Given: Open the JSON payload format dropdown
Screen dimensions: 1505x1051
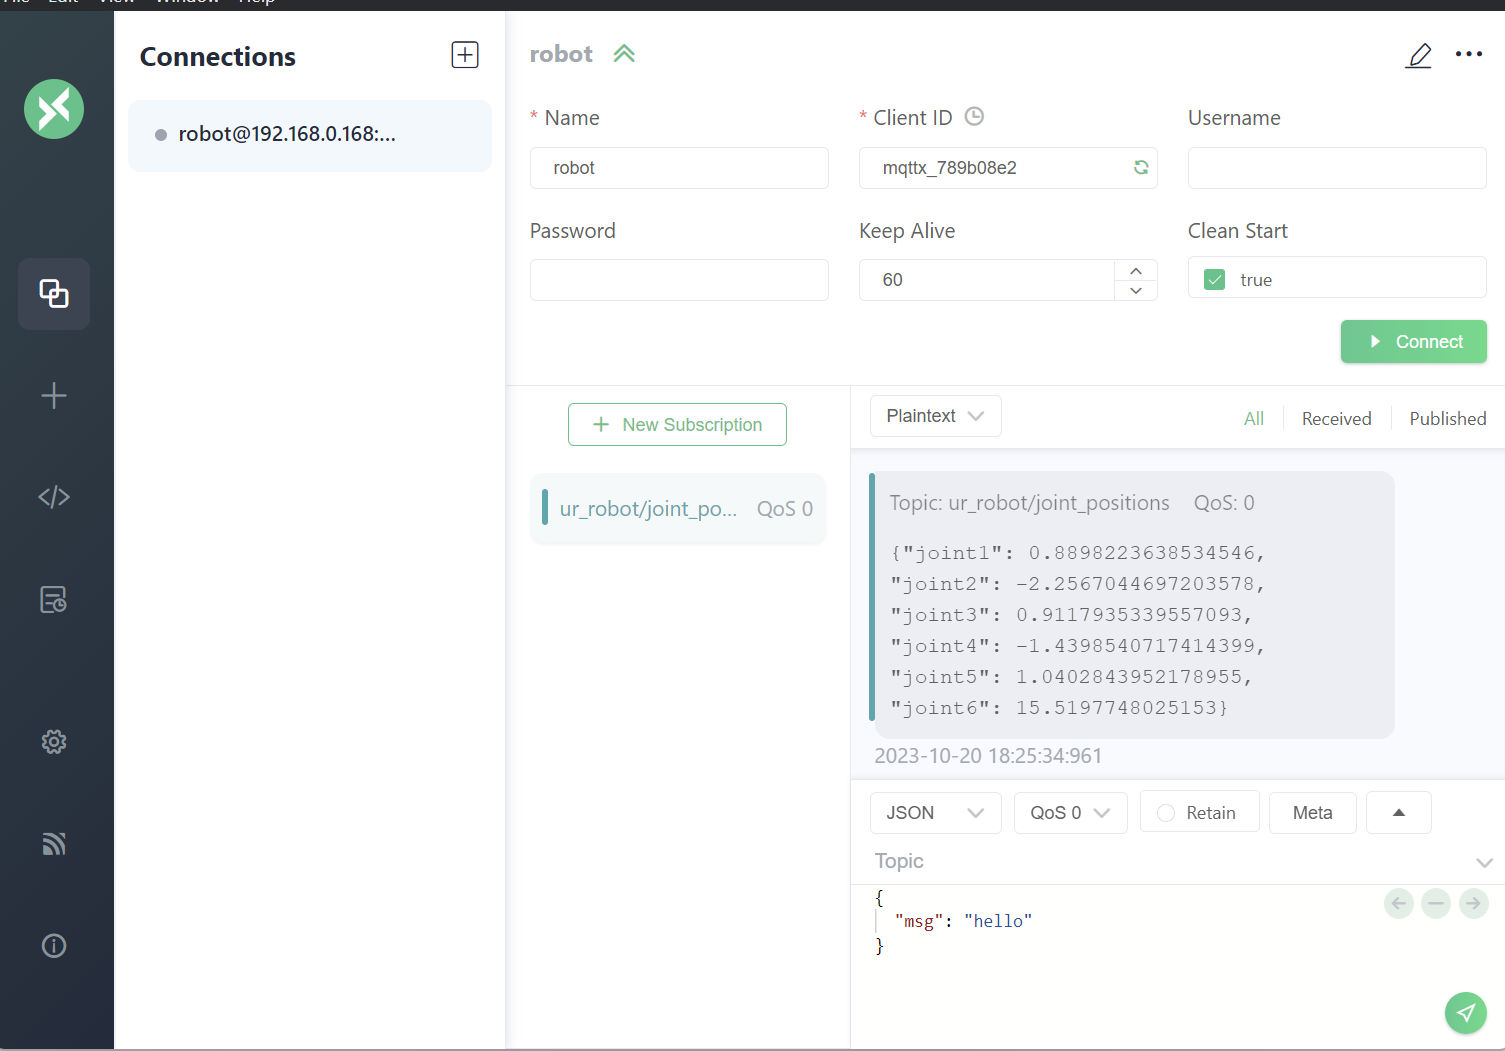Looking at the screenshot, I should [936, 813].
